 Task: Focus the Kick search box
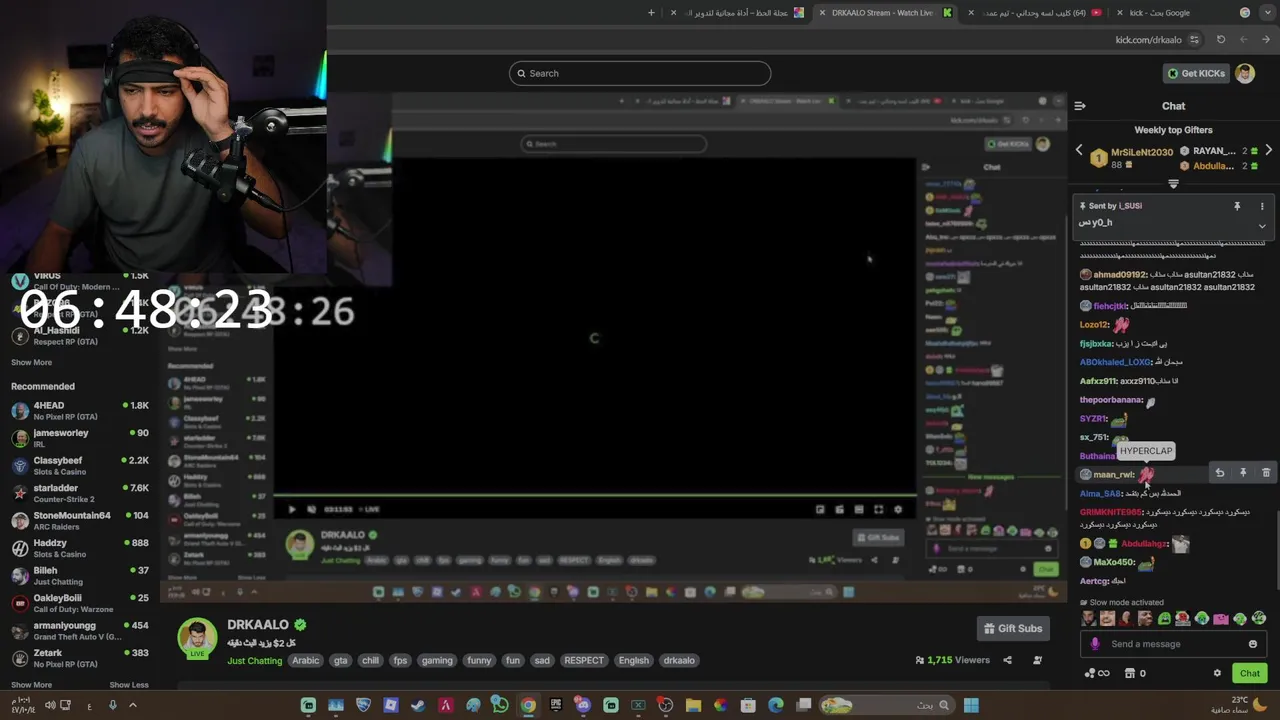click(x=640, y=73)
